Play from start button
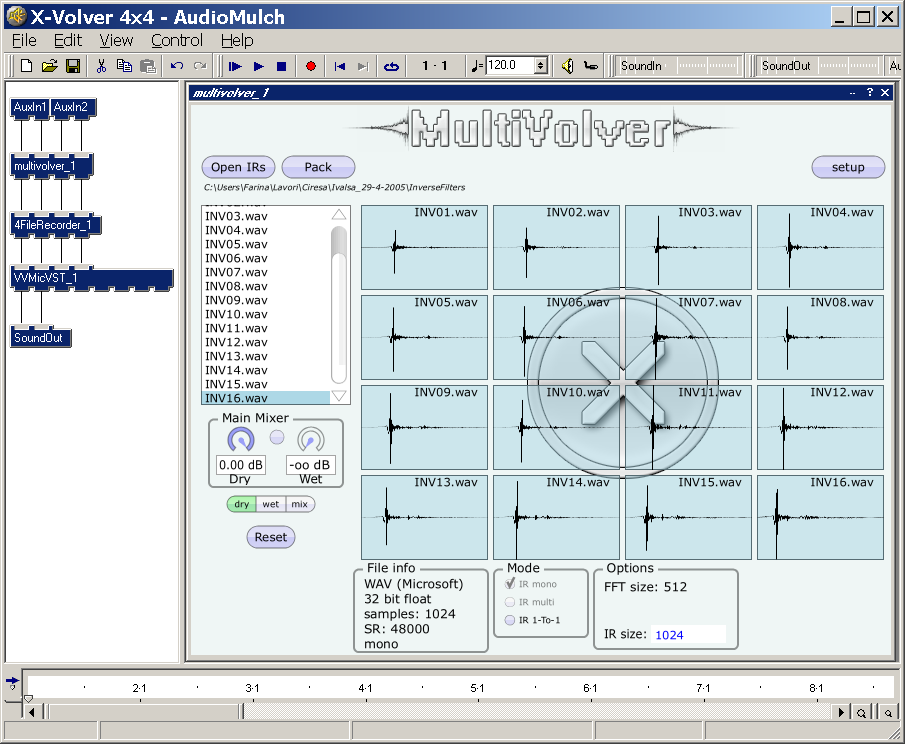 (235, 66)
